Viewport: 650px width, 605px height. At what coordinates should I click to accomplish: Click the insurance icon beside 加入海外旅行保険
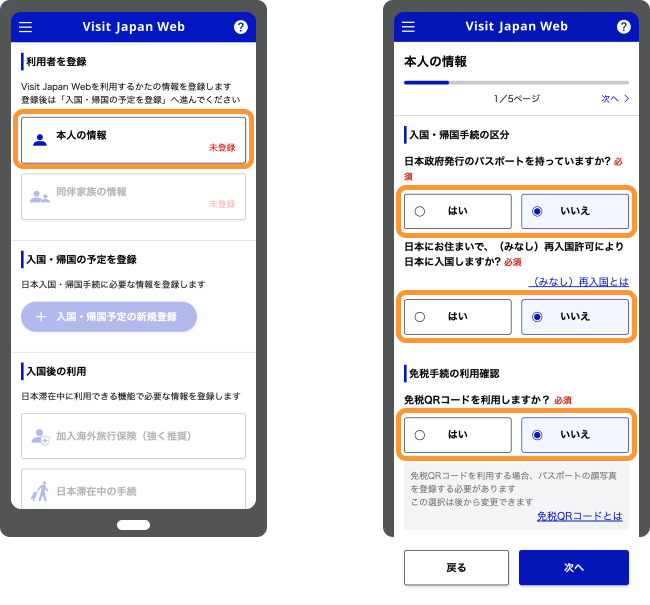pyautogui.click(x=40, y=437)
